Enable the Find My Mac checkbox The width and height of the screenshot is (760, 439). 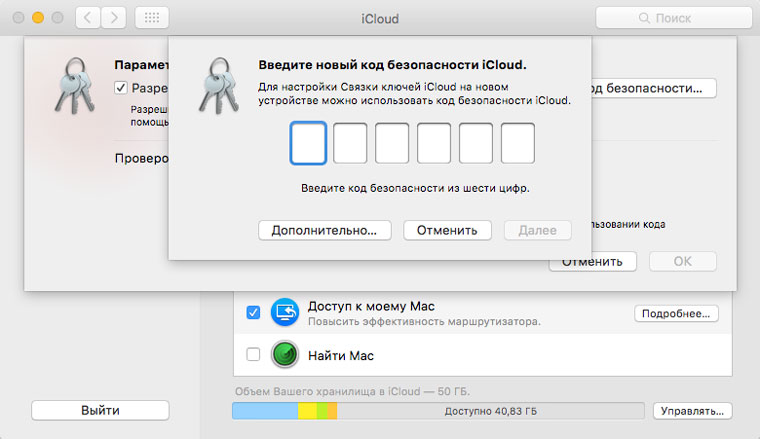pos(253,354)
